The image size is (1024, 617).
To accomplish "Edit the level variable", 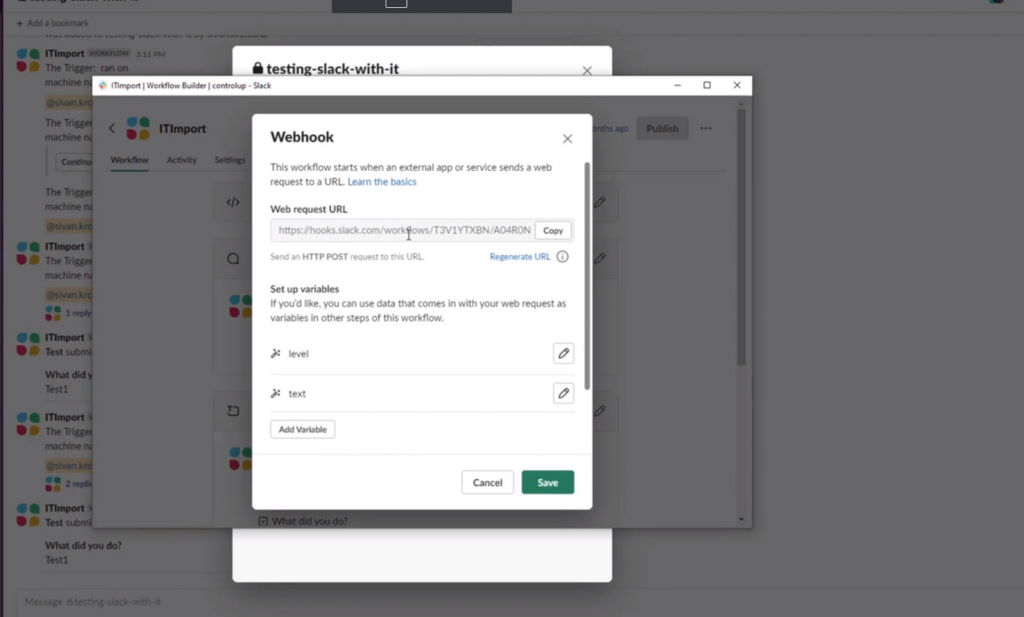I will [x=563, y=353].
